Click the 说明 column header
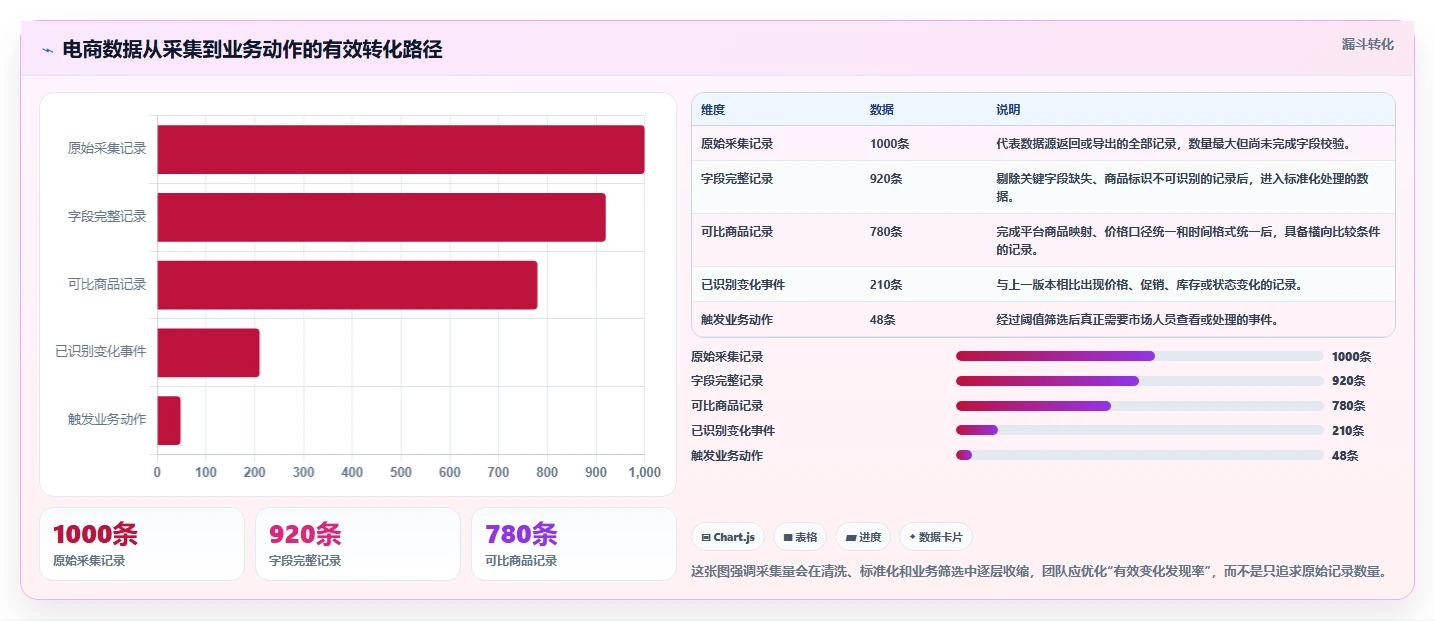 point(1008,109)
